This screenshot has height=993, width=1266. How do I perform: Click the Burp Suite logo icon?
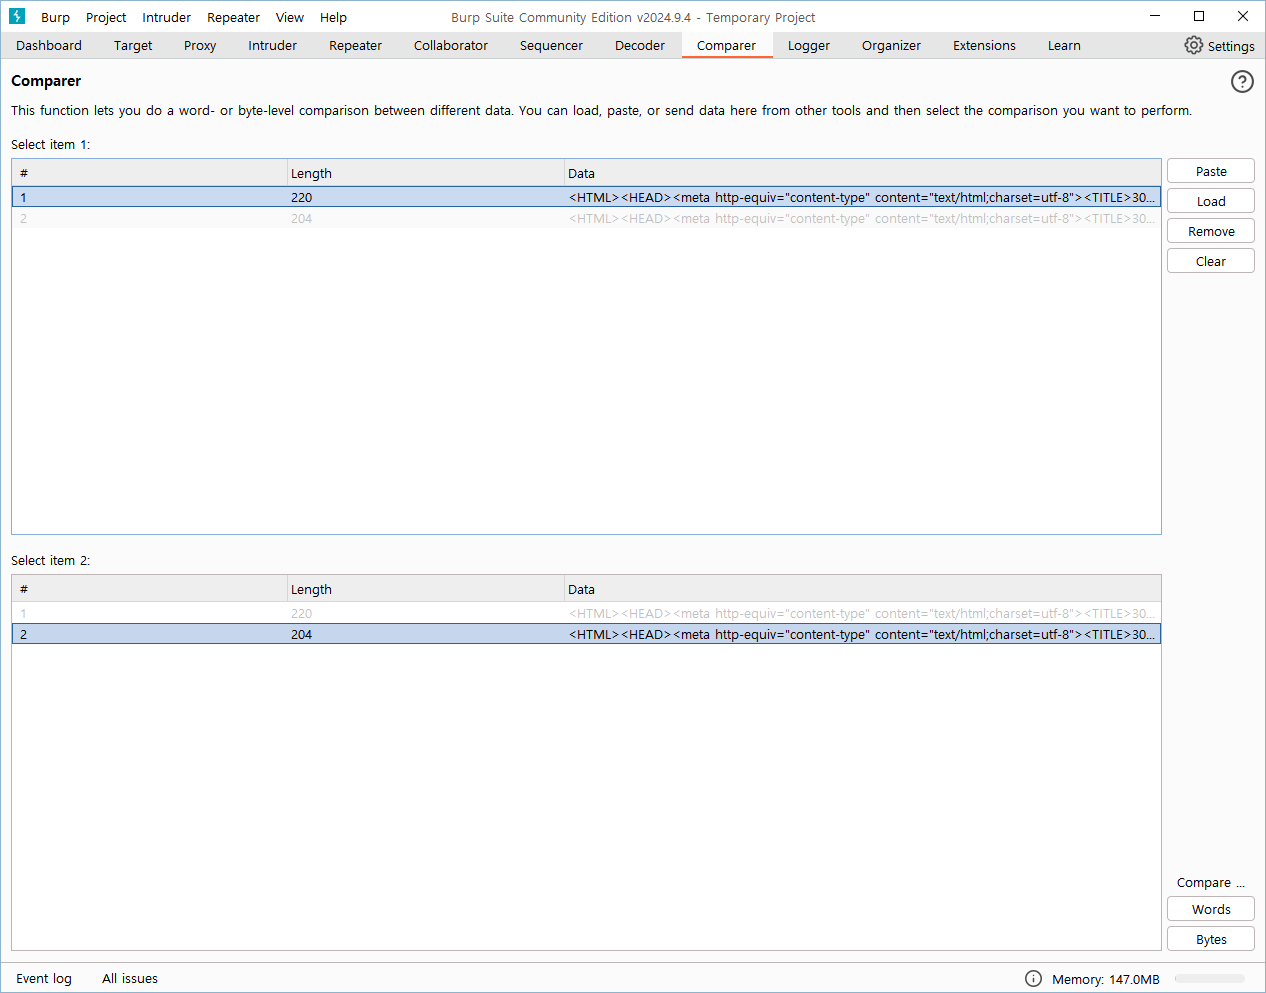point(17,16)
